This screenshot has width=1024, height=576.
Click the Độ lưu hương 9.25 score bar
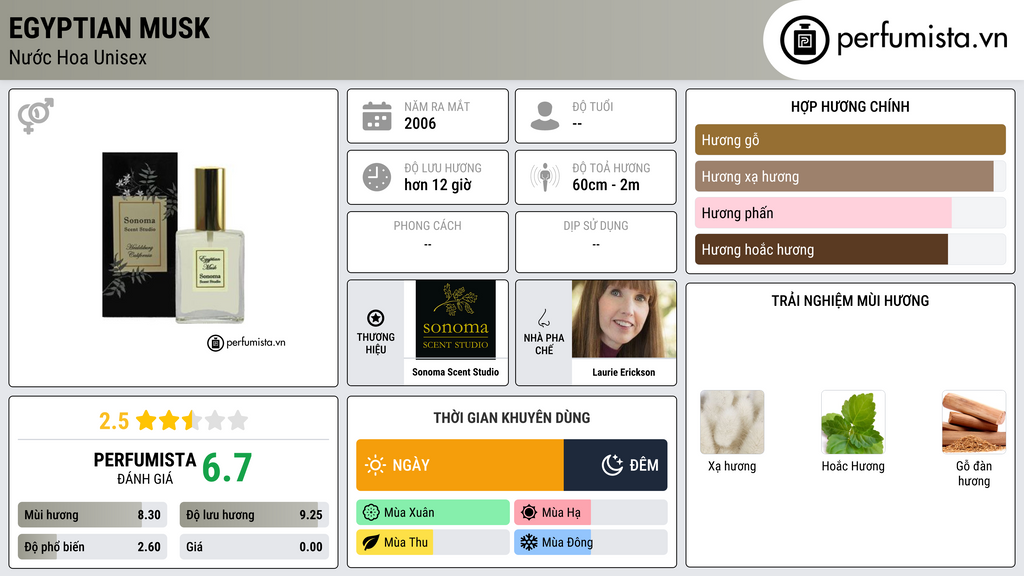[x=254, y=515]
